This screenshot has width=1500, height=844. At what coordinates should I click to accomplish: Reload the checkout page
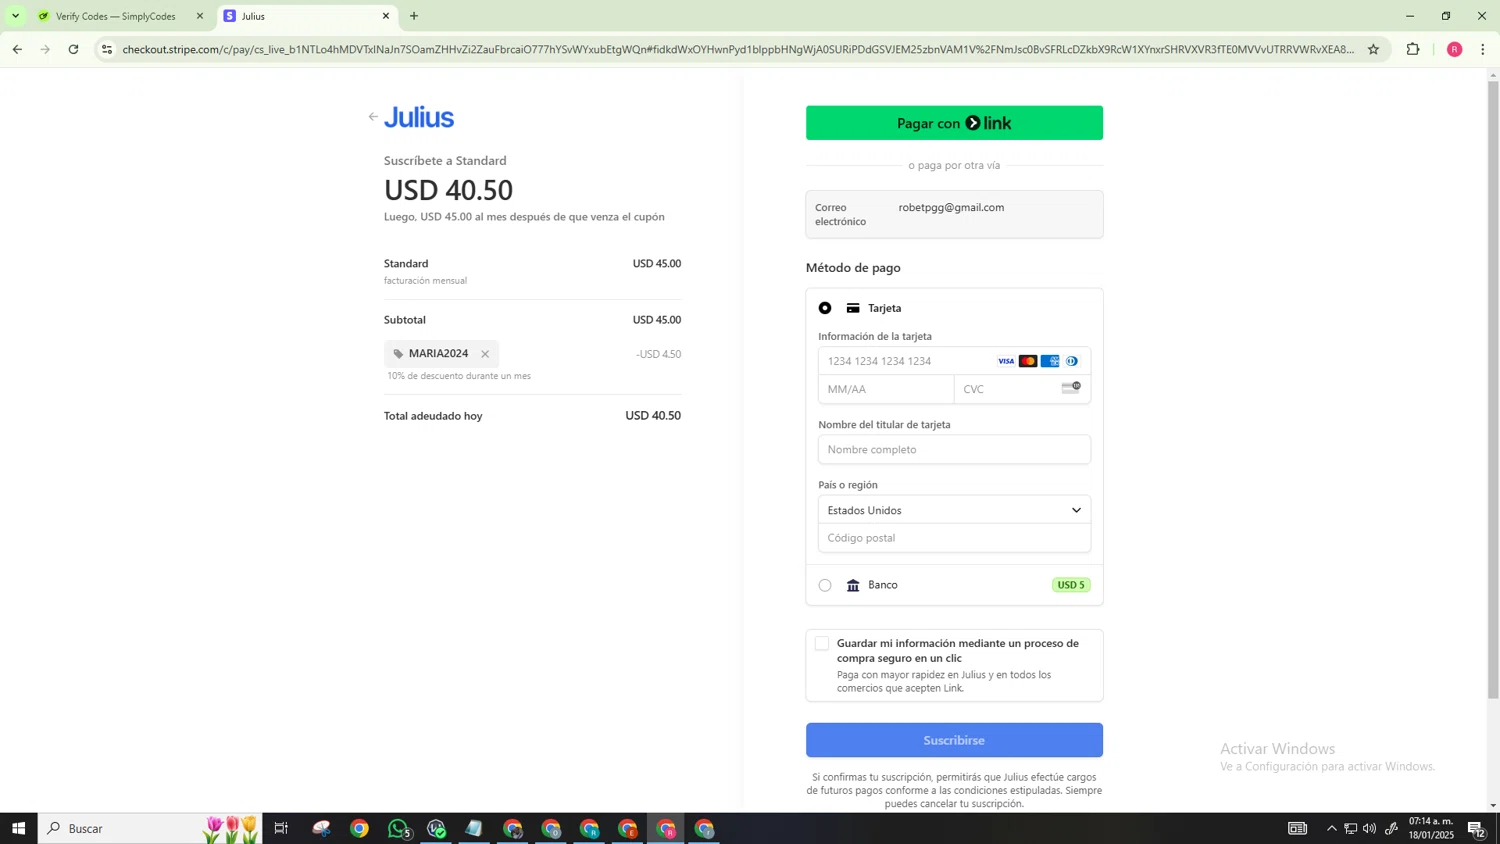pos(73,49)
